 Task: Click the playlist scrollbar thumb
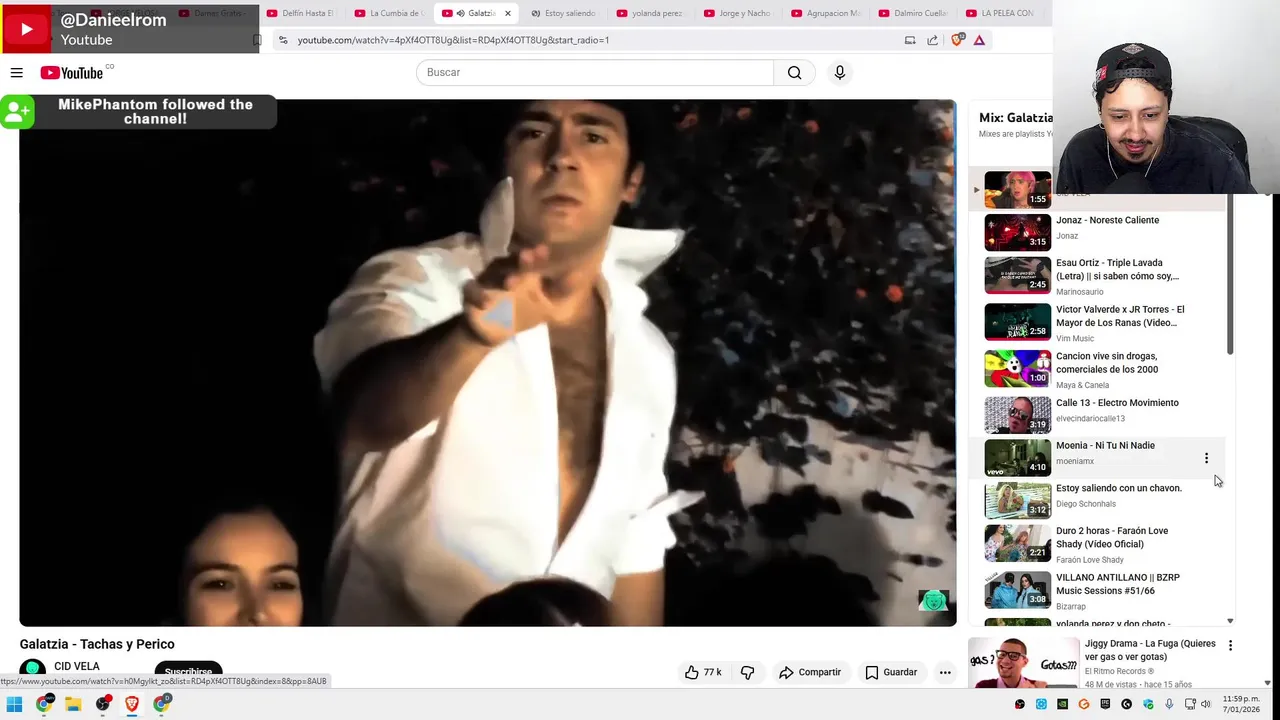pyautogui.click(x=1230, y=275)
